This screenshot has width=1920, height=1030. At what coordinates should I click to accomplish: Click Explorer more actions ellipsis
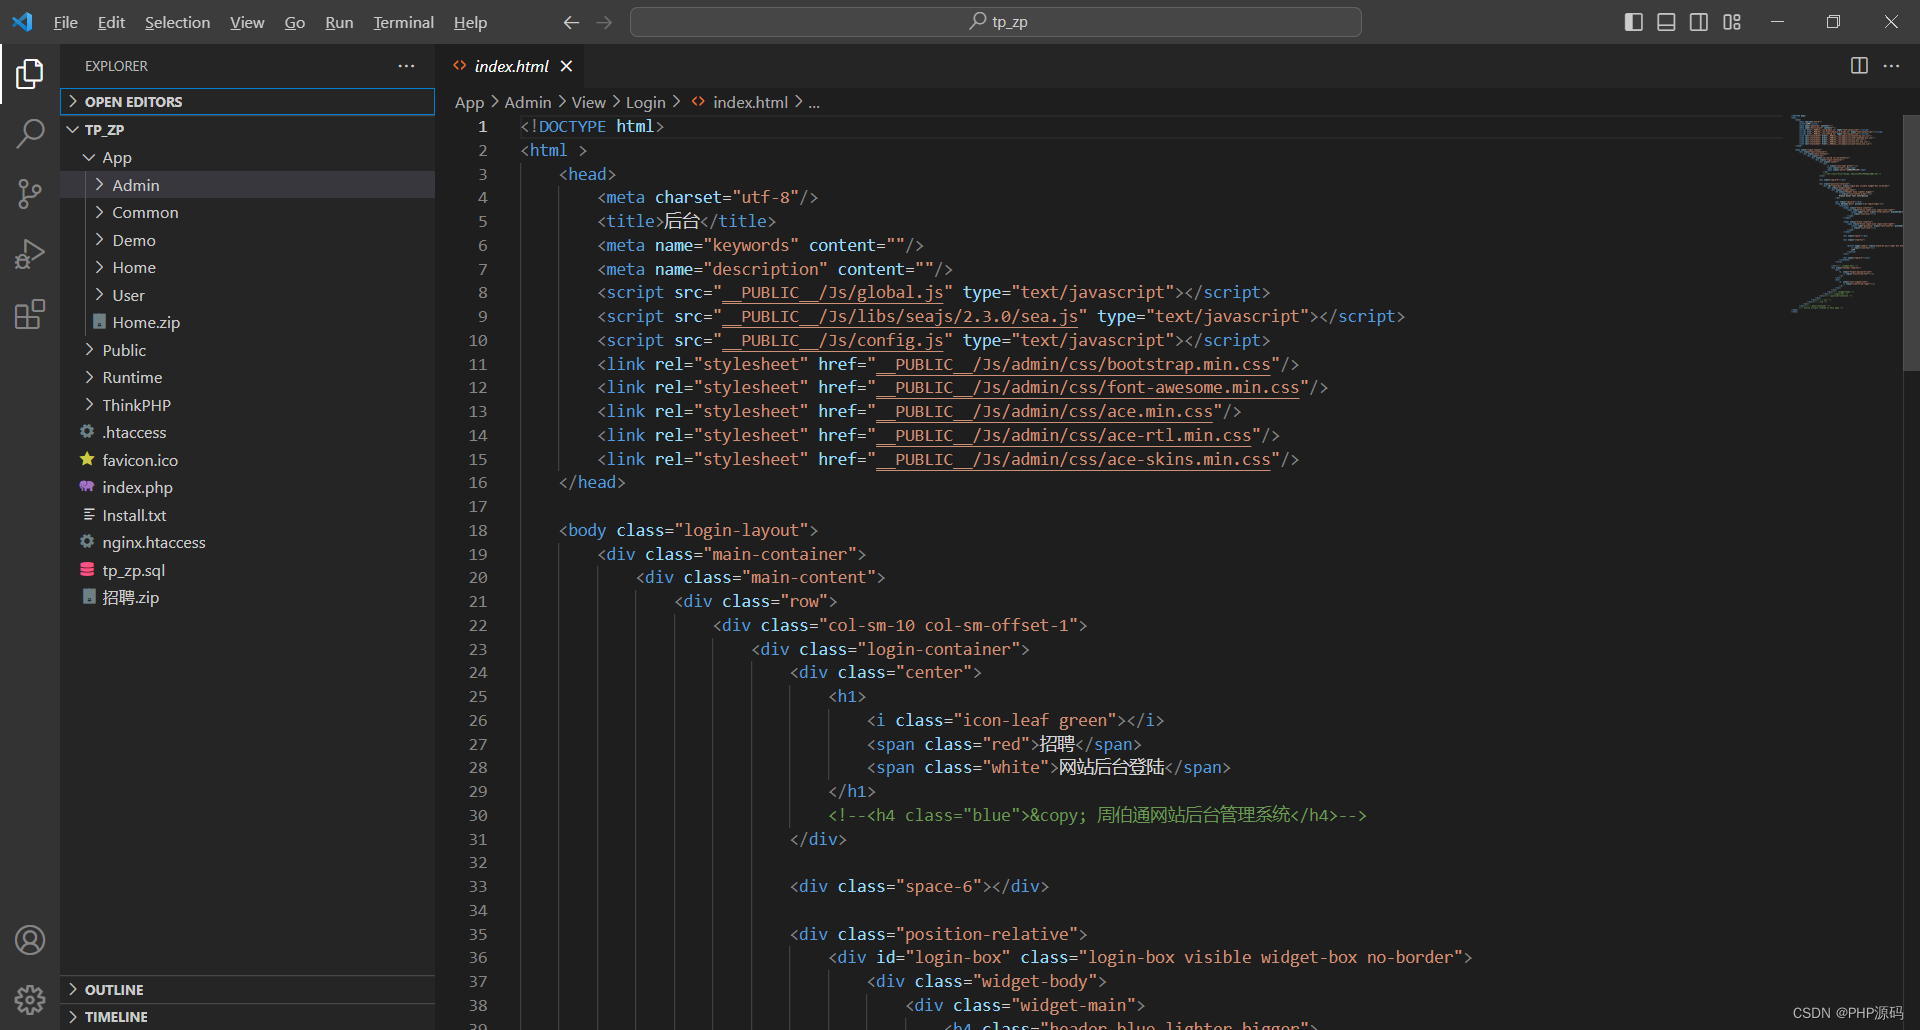click(x=406, y=66)
